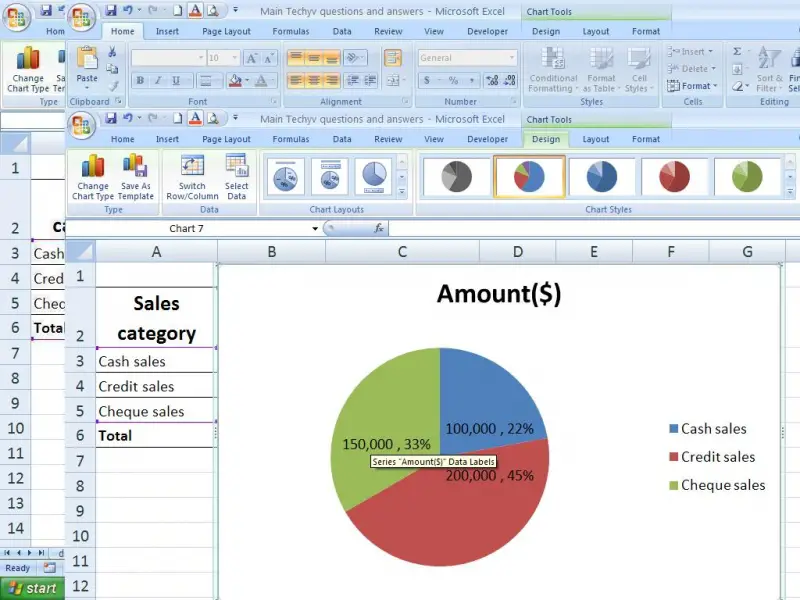Image resolution: width=800 pixels, height=600 pixels.
Task: Select Credit sales legend entry
Action: tap(712, 457)
